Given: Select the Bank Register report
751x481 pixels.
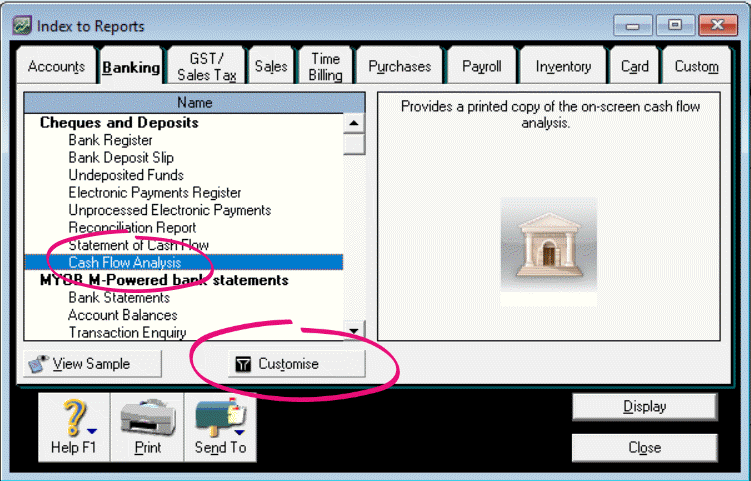Looking at the screenshot, I should coord(110,140).
